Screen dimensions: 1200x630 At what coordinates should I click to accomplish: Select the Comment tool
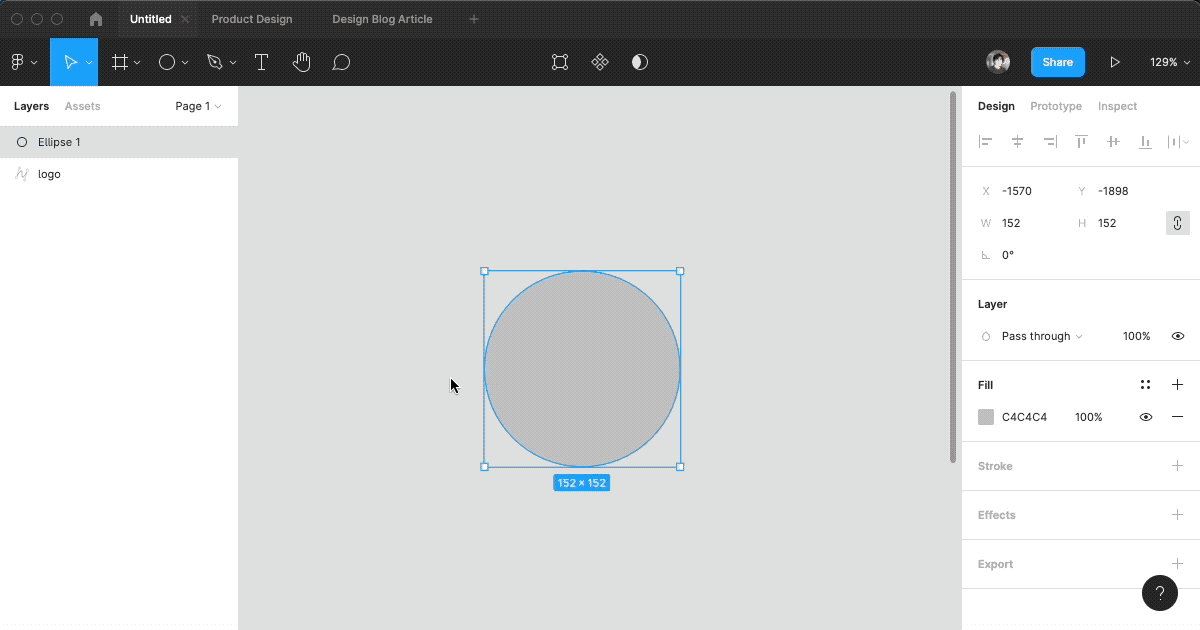click(341, 62)
